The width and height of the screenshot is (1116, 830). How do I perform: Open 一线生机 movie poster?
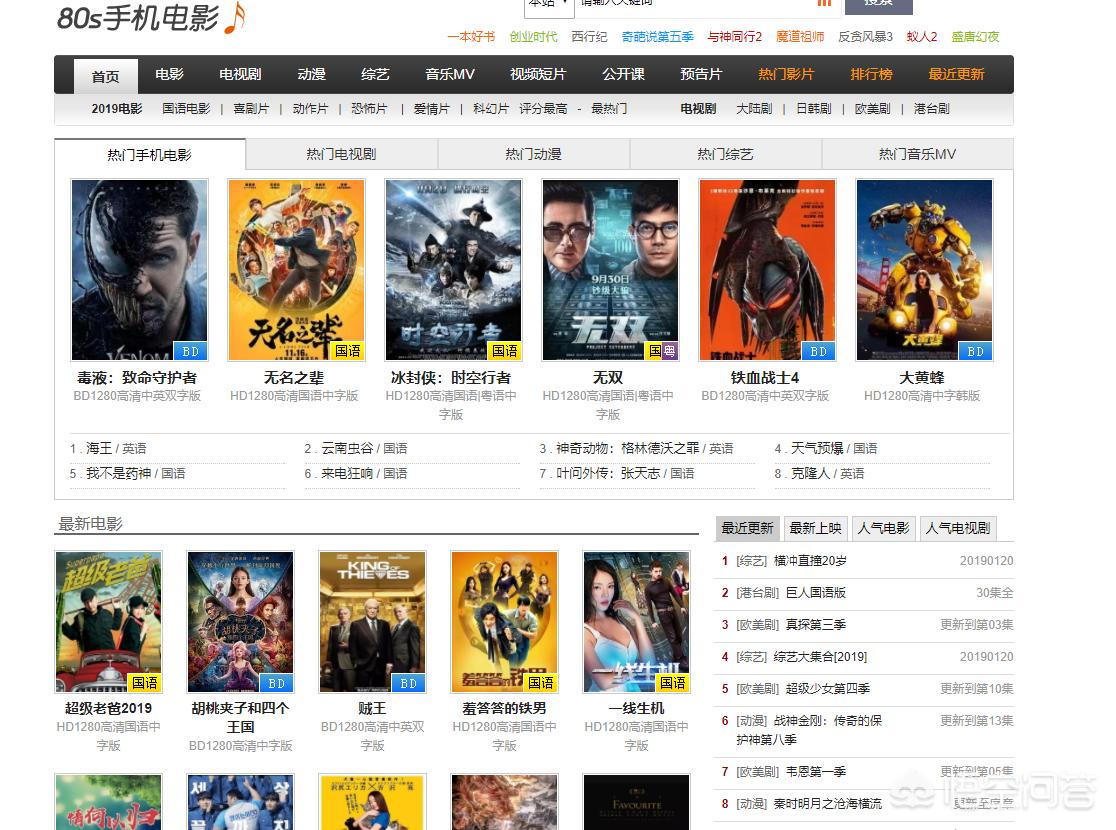pos(636,621)
